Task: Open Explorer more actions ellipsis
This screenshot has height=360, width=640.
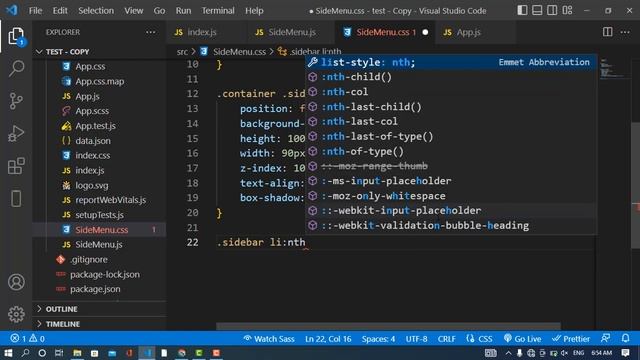Action: click(151, 32)
